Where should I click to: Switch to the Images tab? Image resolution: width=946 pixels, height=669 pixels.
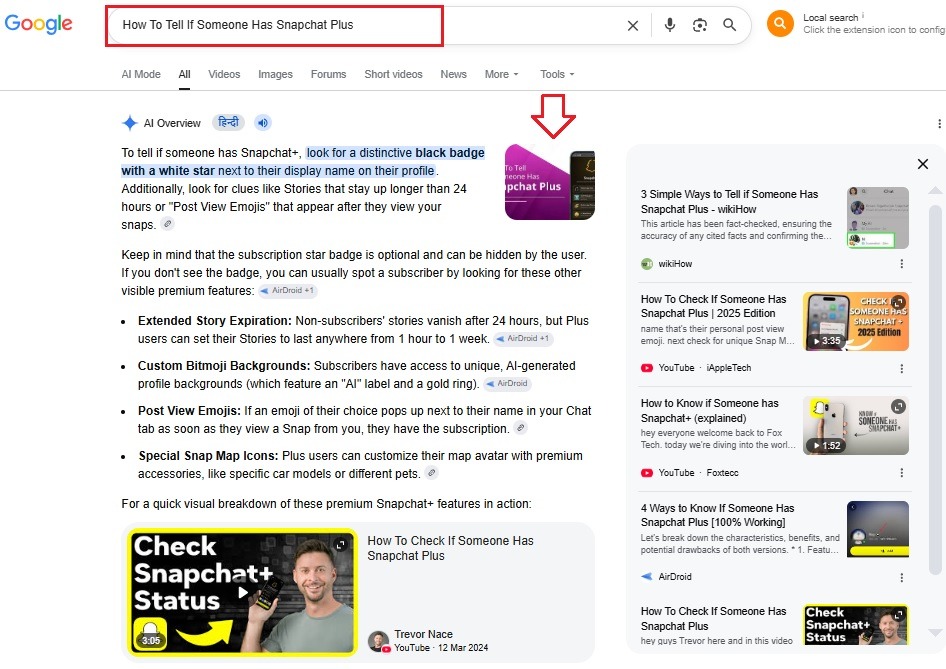point(275,74)
